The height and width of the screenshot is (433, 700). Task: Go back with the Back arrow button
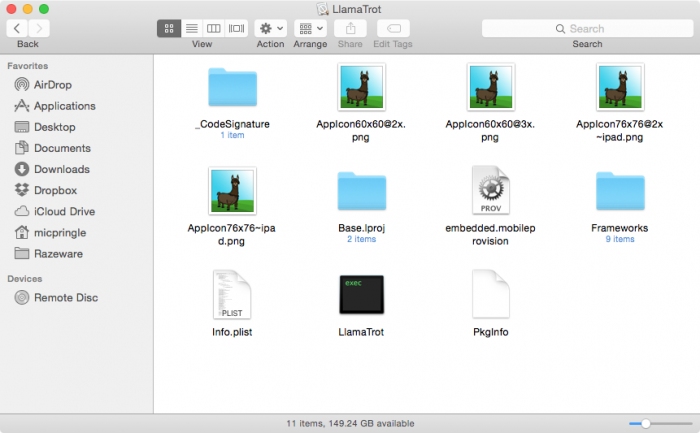[x=17, y=29]
